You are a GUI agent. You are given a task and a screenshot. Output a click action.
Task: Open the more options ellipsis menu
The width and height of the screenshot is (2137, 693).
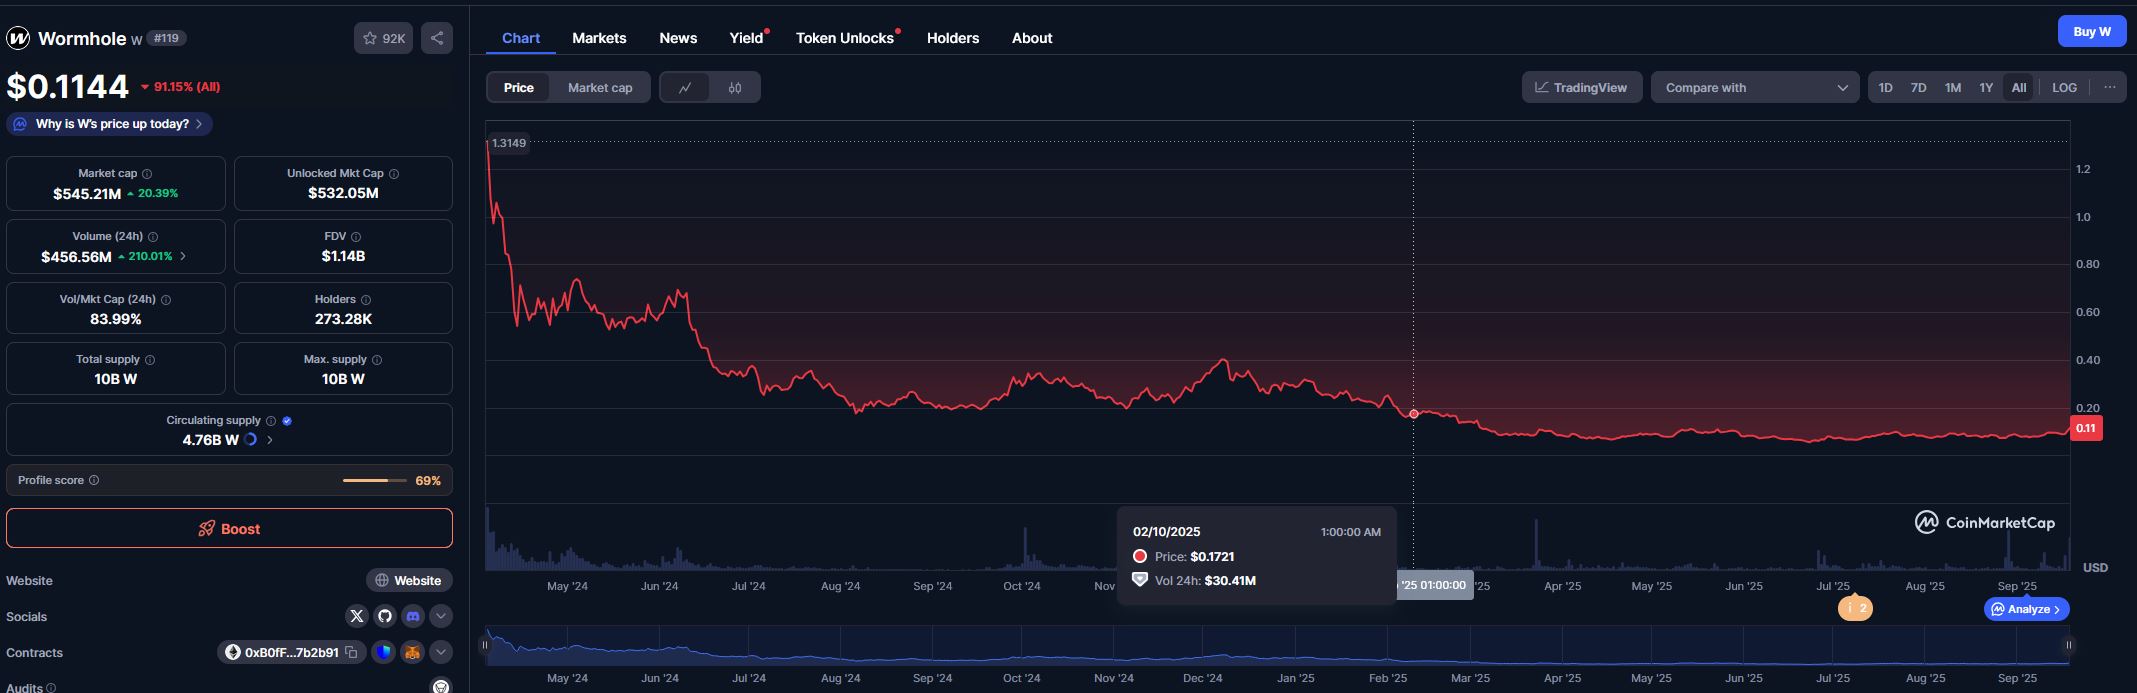pyautogui.click(x=2109, y=87)
